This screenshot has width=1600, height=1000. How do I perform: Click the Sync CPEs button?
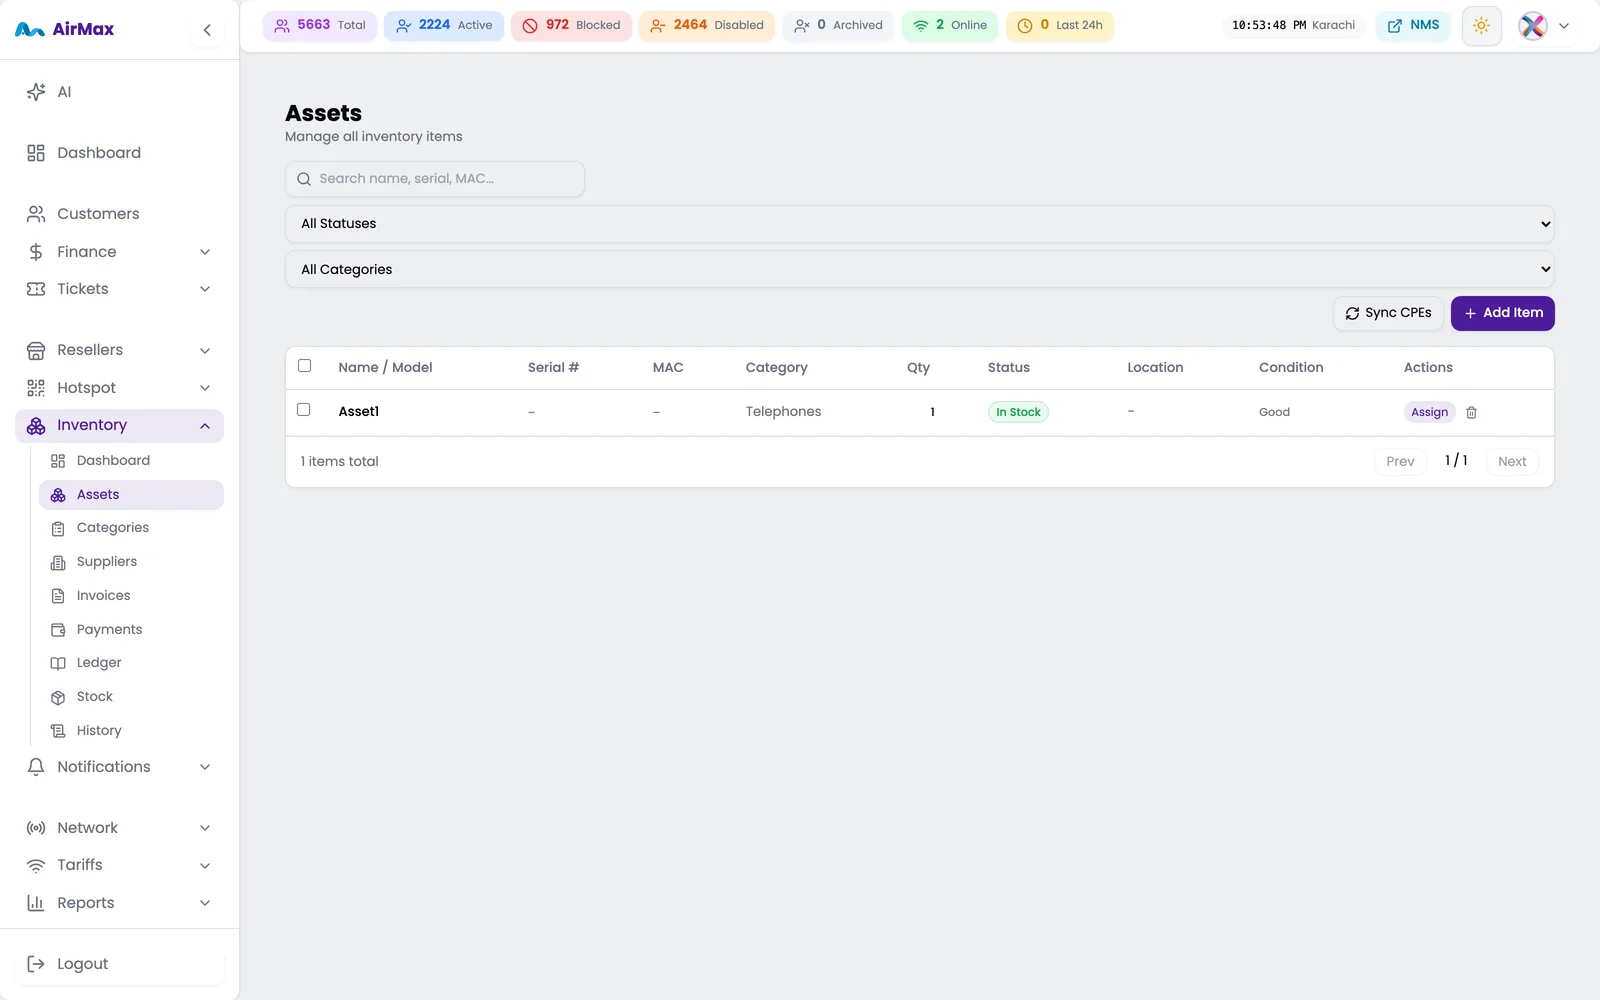point(1388,313)
